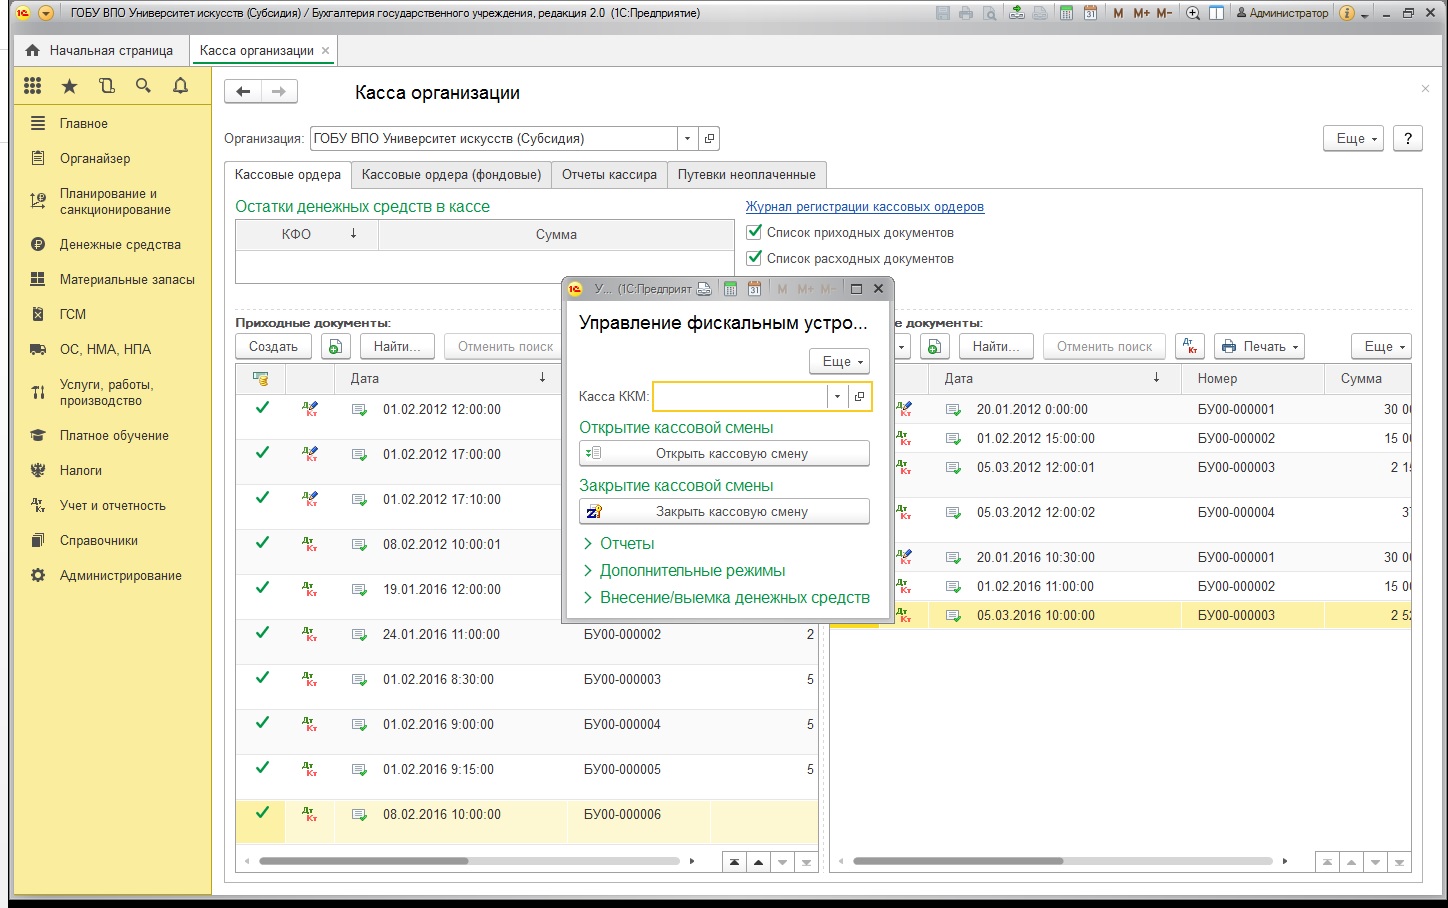Click print icon in fiscal dialog titlebar

[704, 289]
